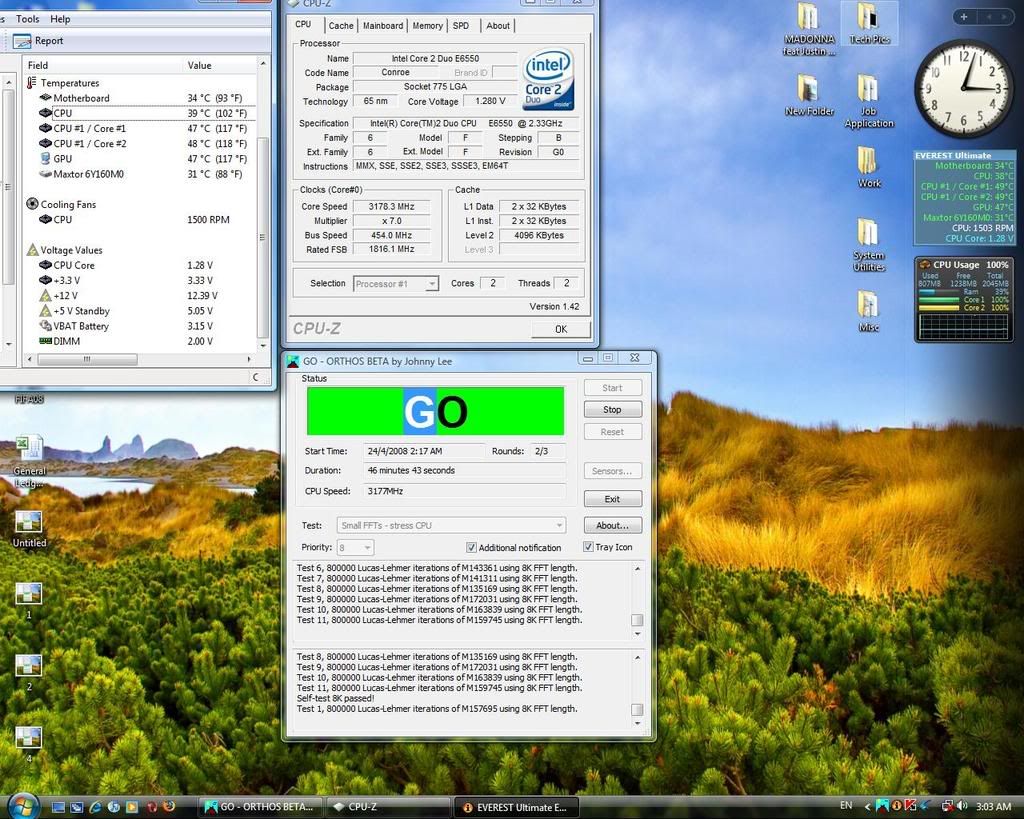
Task: Click the volume speaker tray icon
Action: (961, 806)
